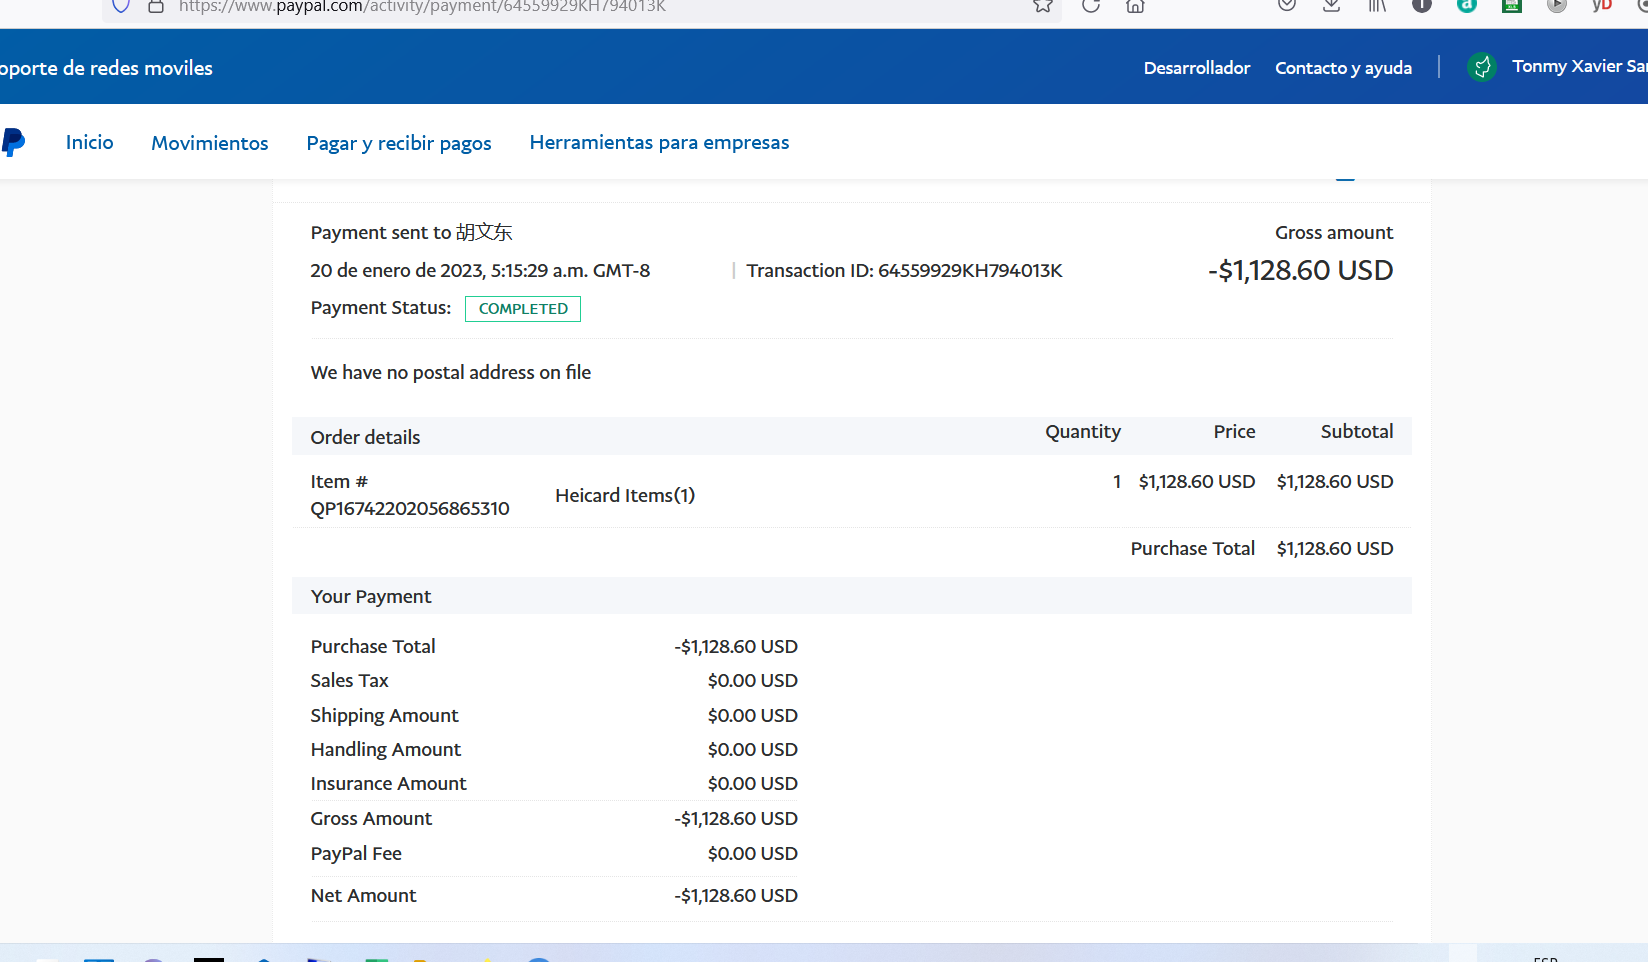Click the red yD extension icon

click(1602, 6)
